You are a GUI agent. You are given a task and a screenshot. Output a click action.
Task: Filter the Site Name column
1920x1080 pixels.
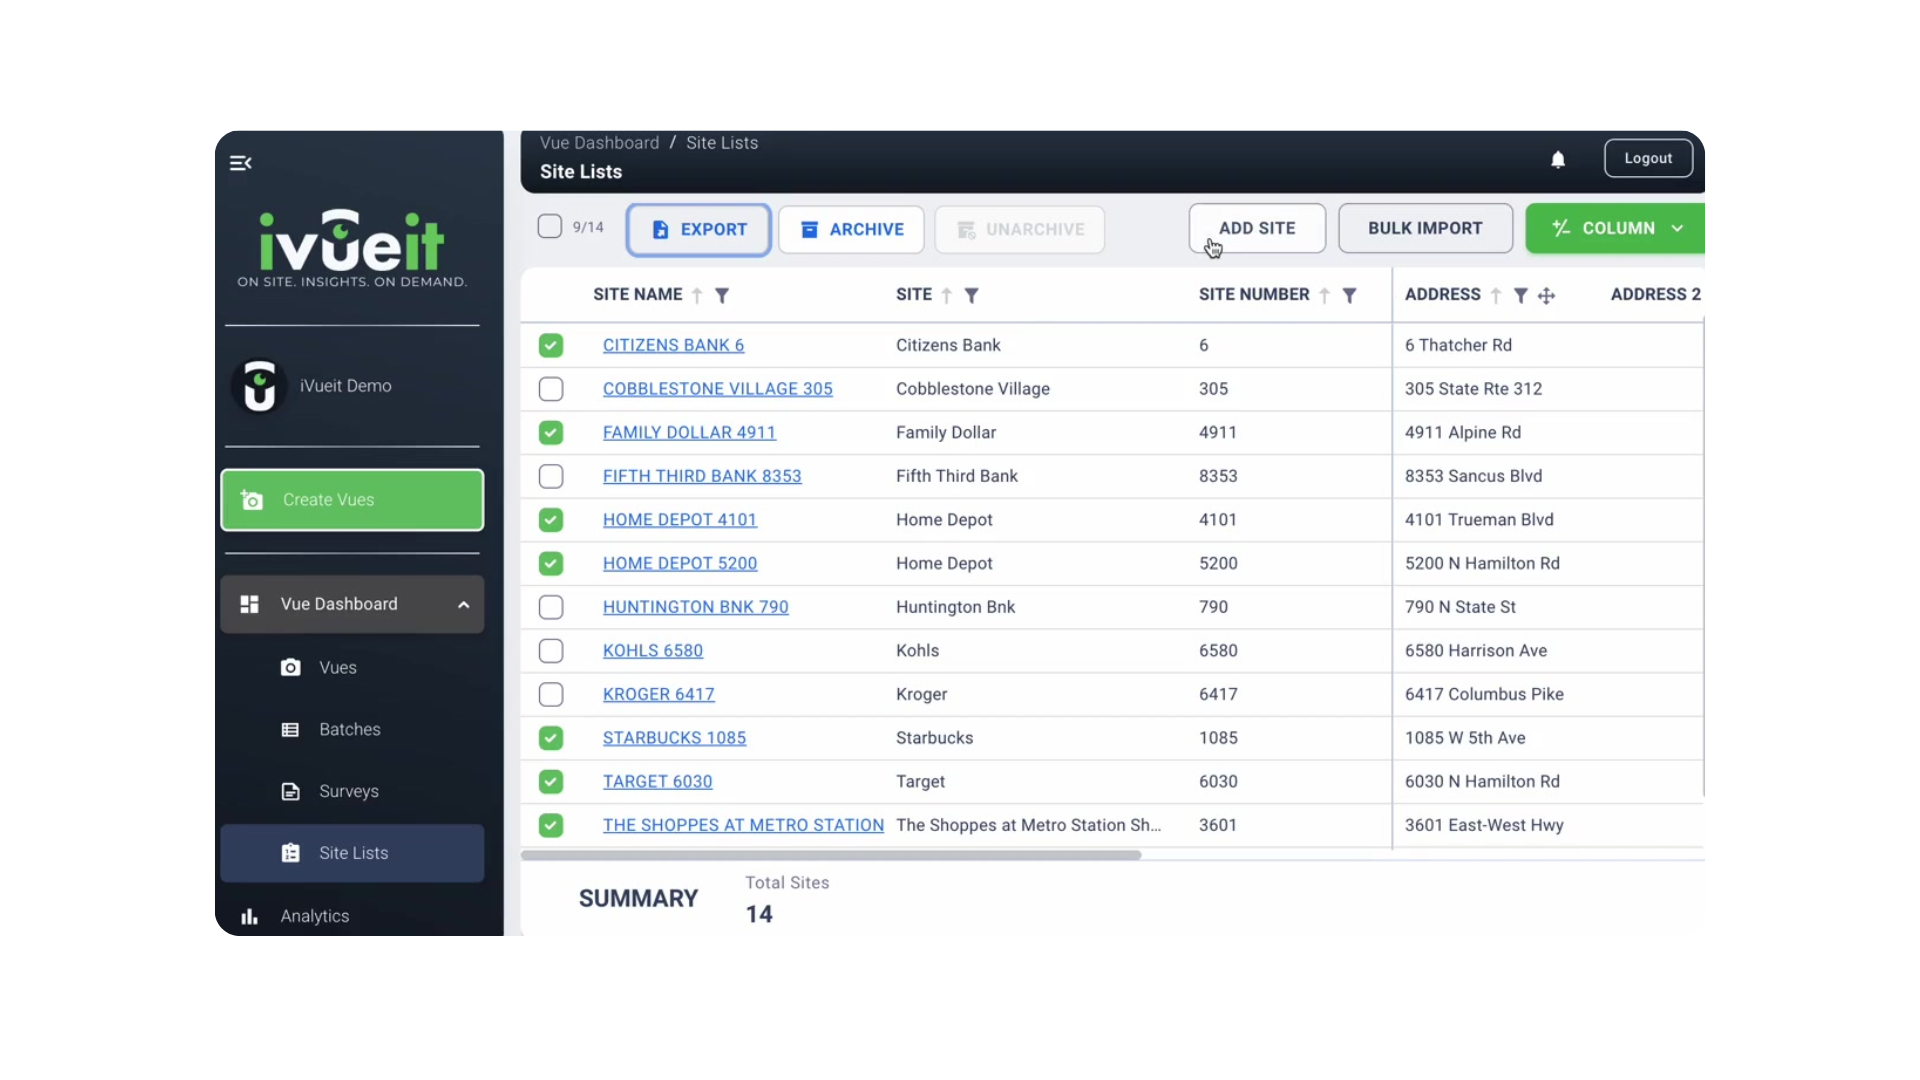[x=722, y=295]
